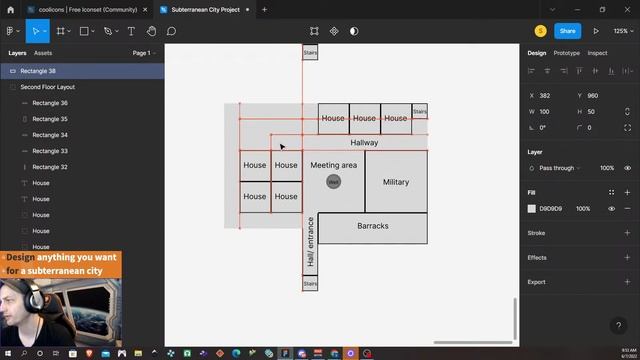Open the tabs list chevron in title bar
The image size is (640, 360).
point(552,10)
